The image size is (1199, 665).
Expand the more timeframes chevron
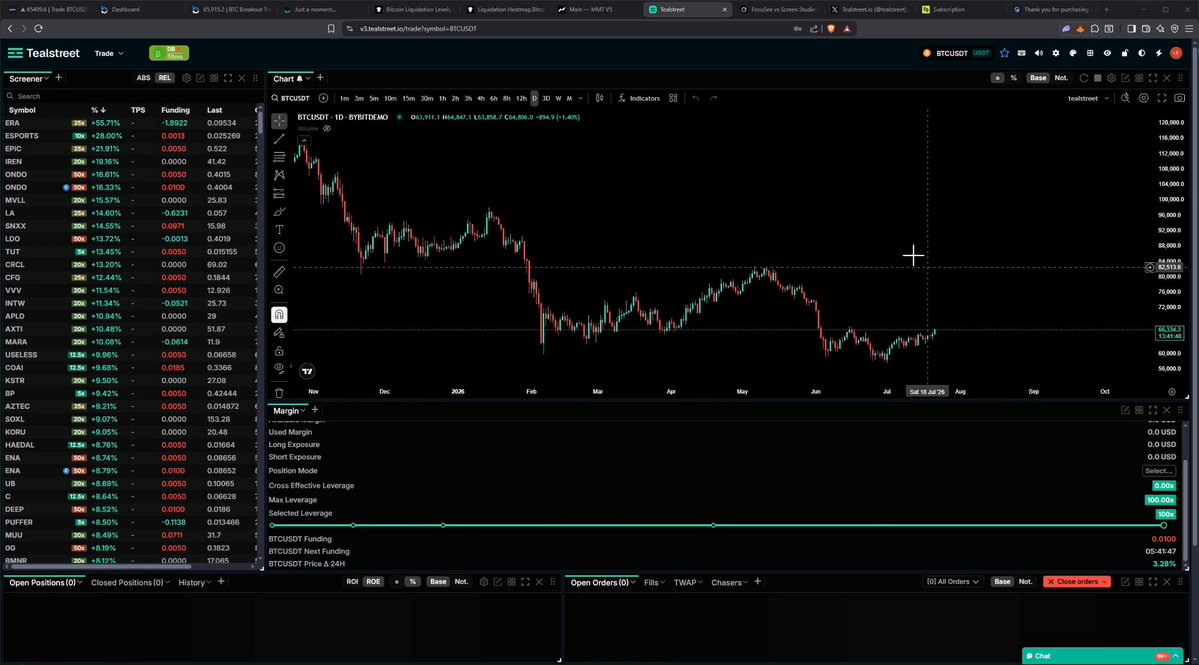(x=580, y=98)
